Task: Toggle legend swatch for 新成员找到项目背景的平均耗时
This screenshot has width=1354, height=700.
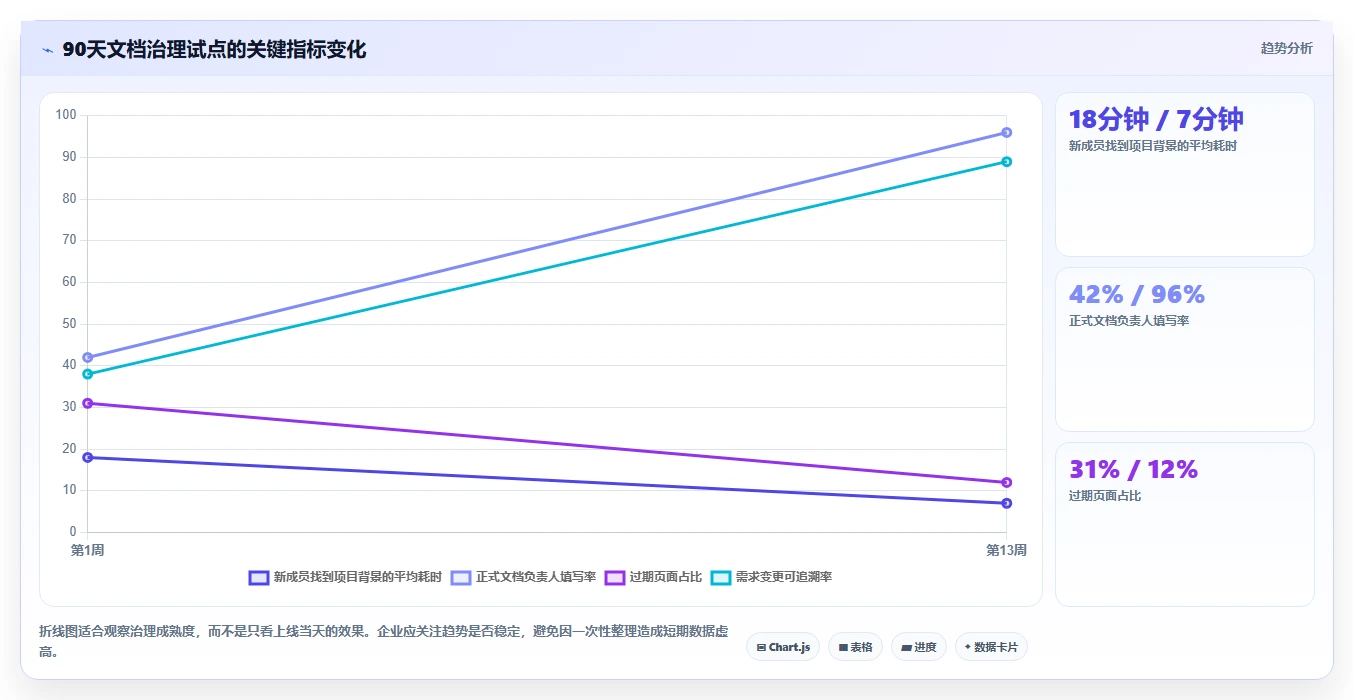Action: pyautogui.click(x=259, y=577)
